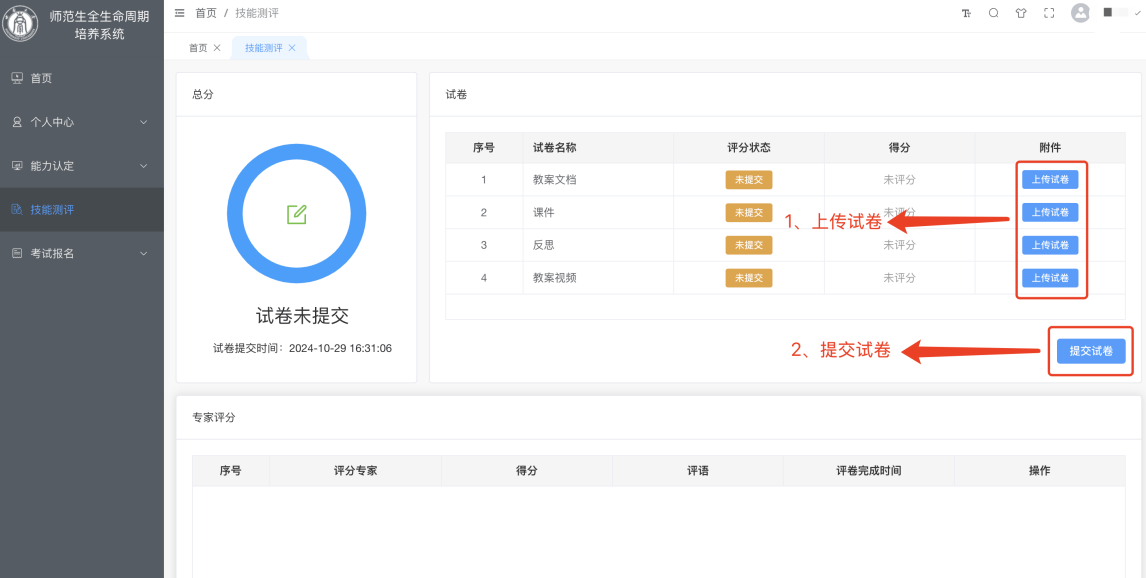Upload file for 教案文档 row

point(1049,180)
